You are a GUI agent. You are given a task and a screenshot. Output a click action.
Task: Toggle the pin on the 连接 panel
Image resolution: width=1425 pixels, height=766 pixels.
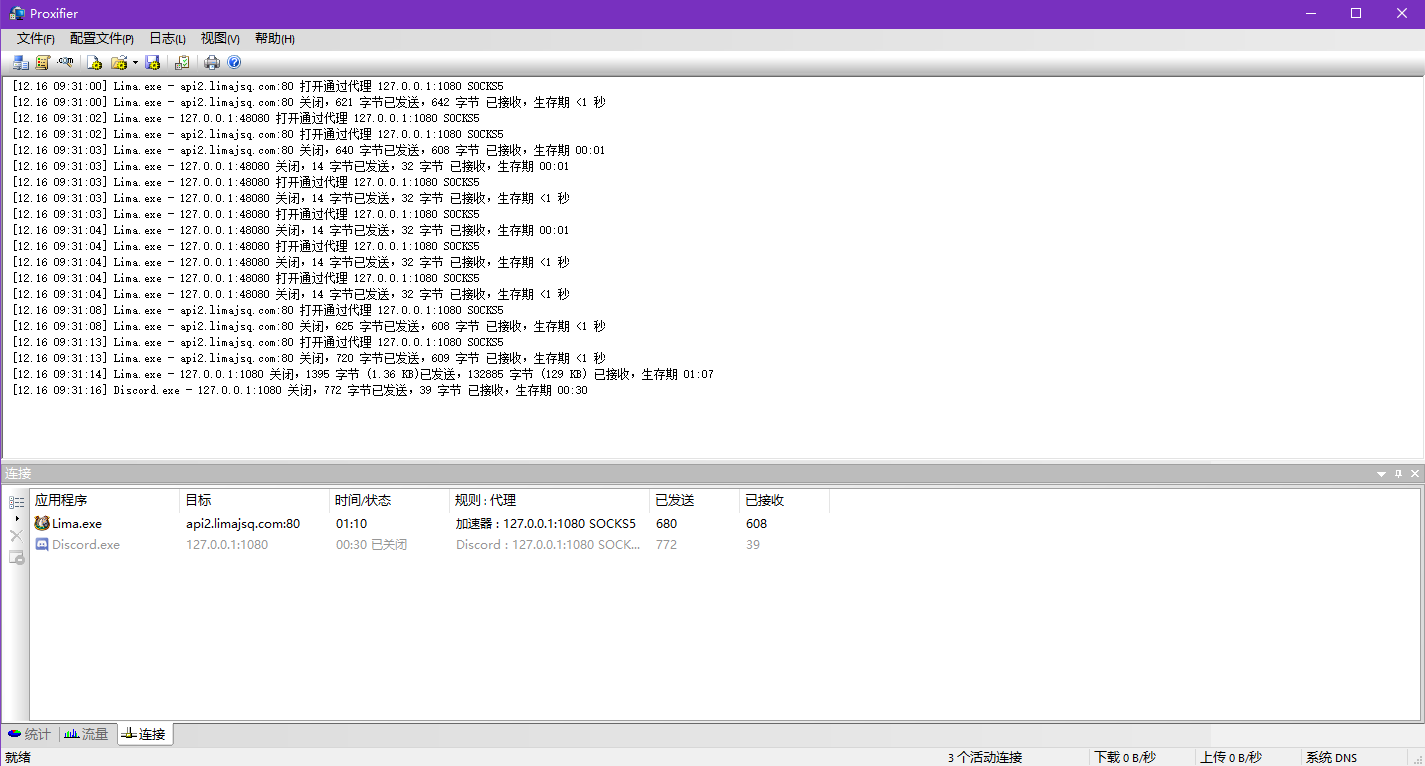pyautogui.click(x=1398, y=473)
